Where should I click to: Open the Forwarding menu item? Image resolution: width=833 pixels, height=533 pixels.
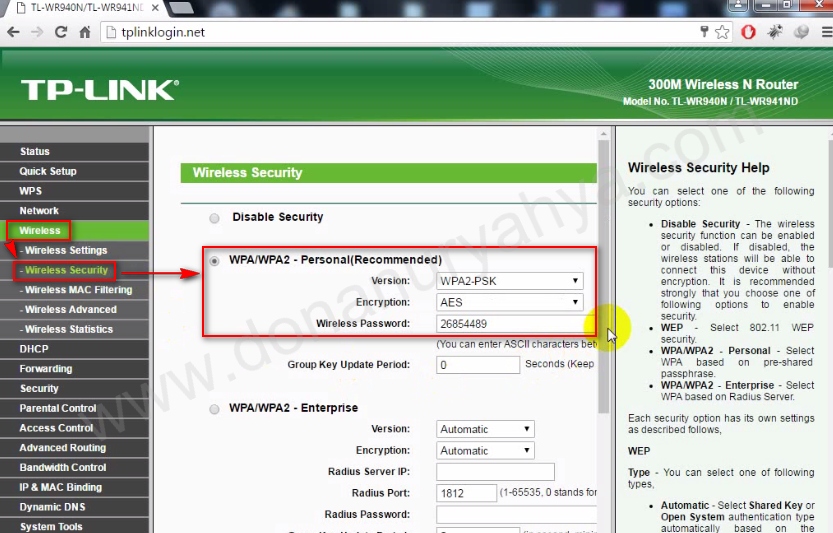pos(74,368)
